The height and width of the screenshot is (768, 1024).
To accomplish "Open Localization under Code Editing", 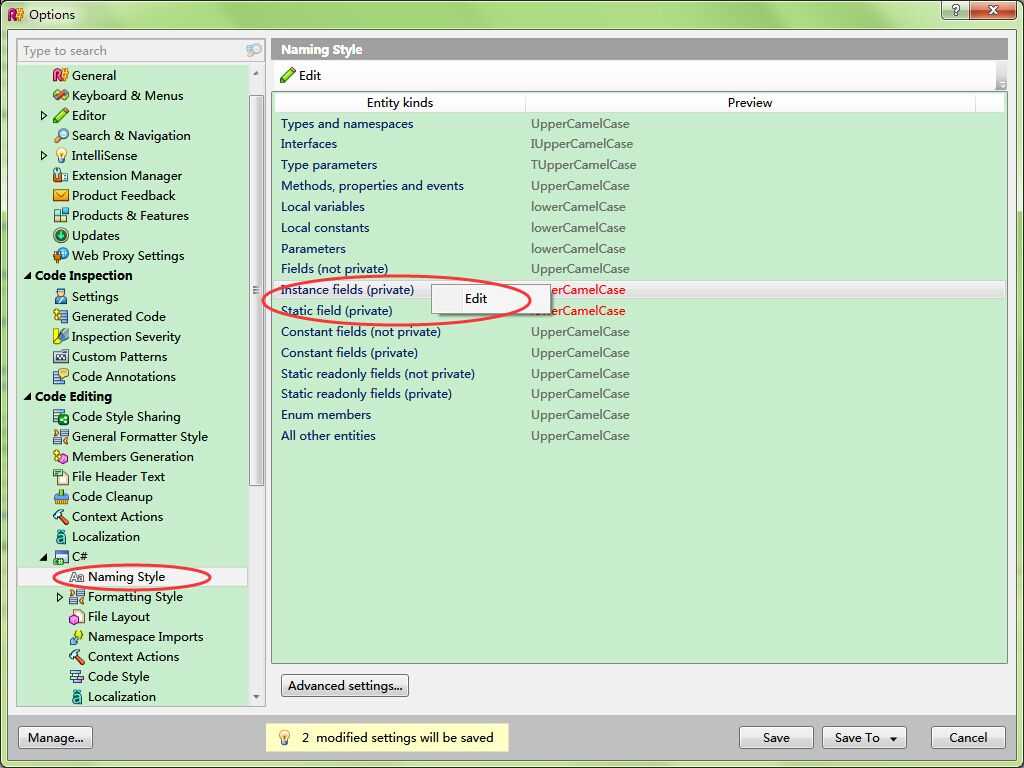I will pos(106,537).
